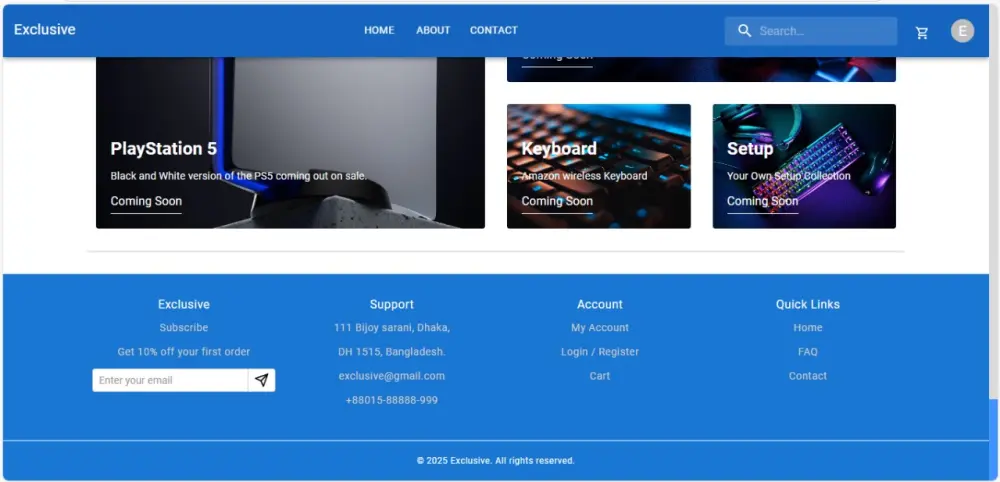Open My Account footer link

tap(599, 328)
